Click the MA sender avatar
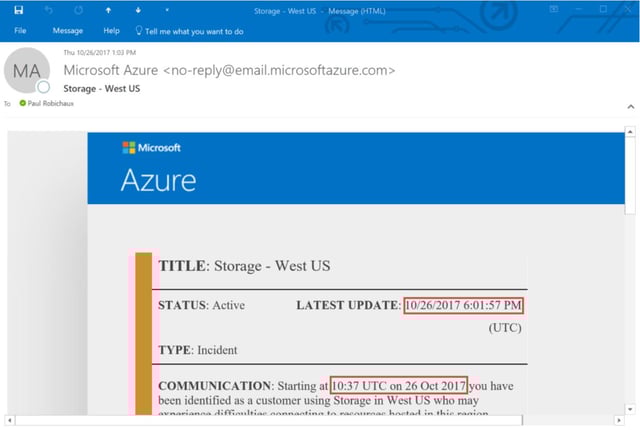This screenshot has height=430, width=640. (27, 70)
